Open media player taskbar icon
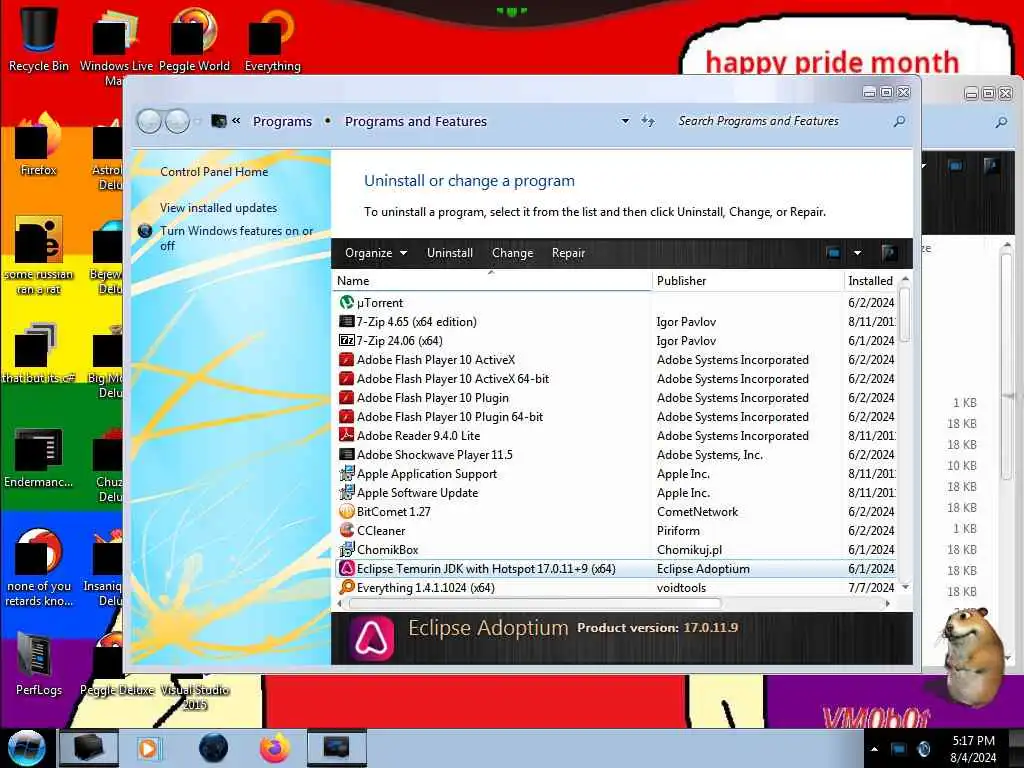The image size is (1024, 768). [x=148, y=748]
